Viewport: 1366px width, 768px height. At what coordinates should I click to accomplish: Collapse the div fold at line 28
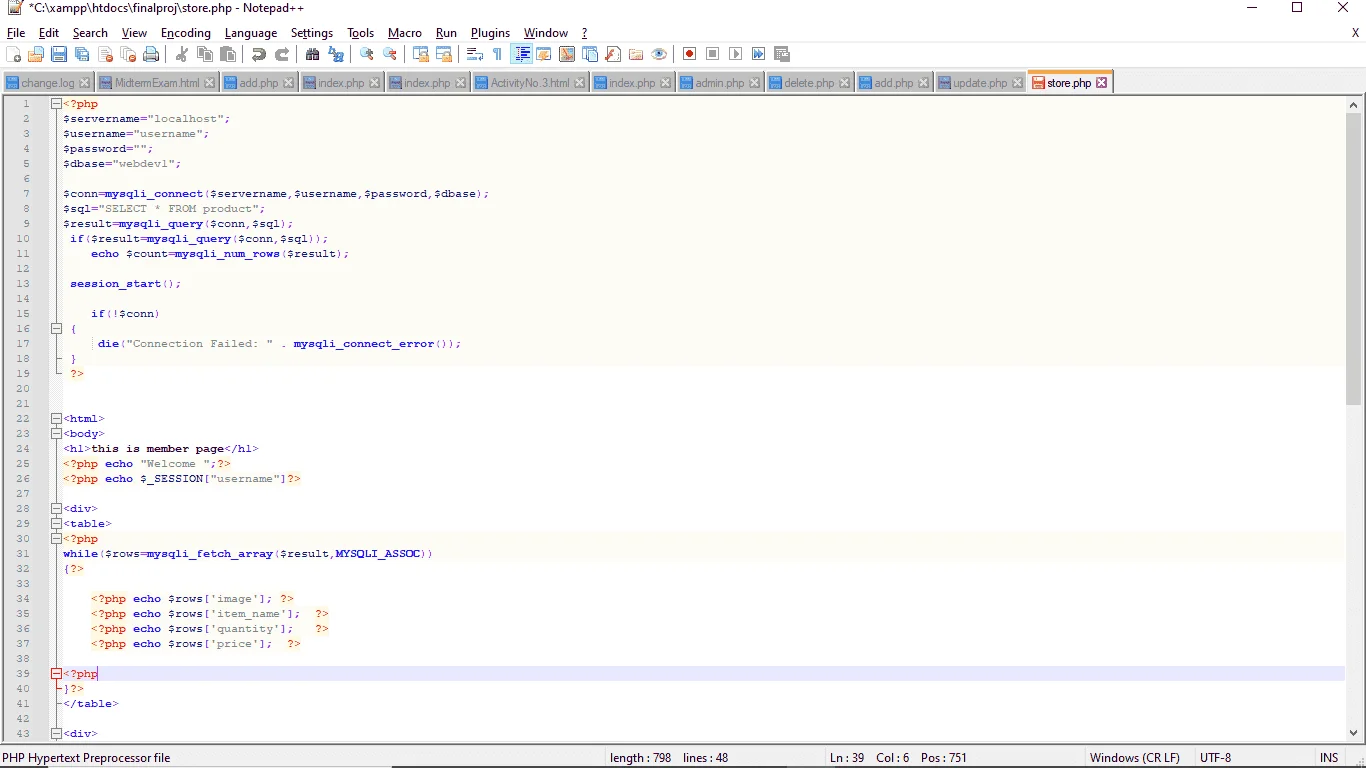coord(56,509)
